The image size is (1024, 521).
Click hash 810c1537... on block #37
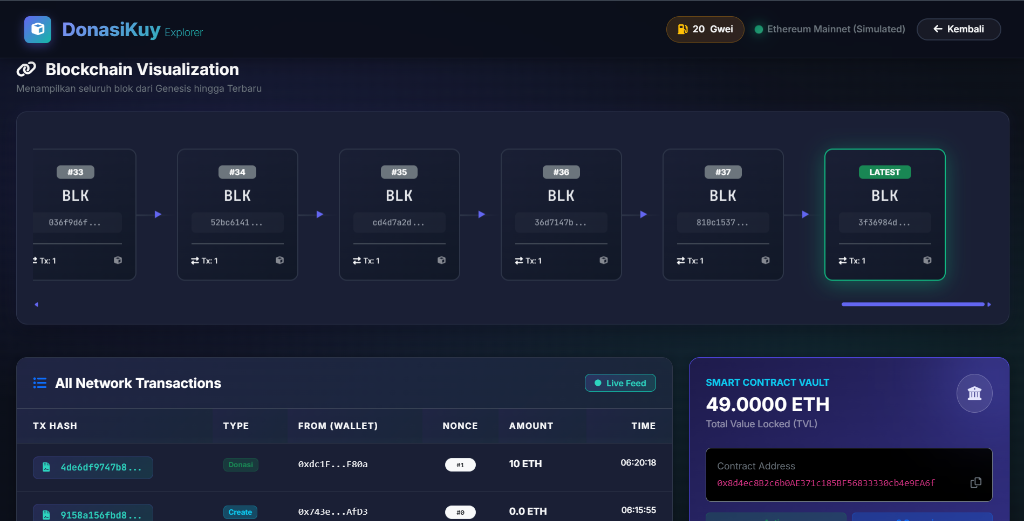723,223
